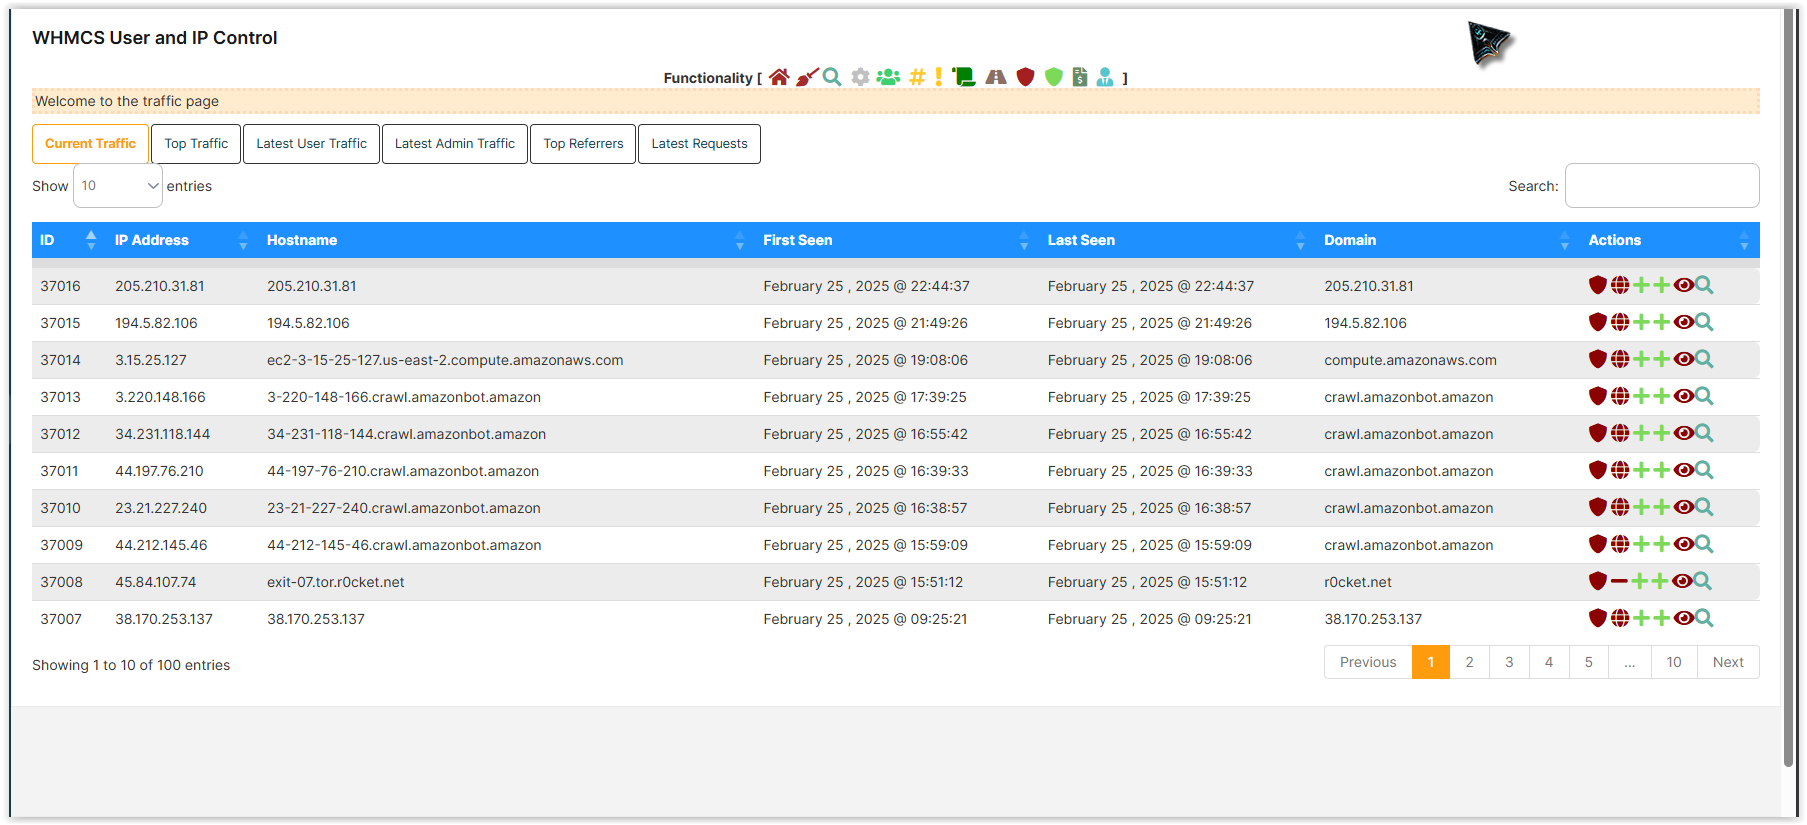This screenshot has height=825, width=1807.
Task: Sort table by the ID column arrows
Action: 91,240
